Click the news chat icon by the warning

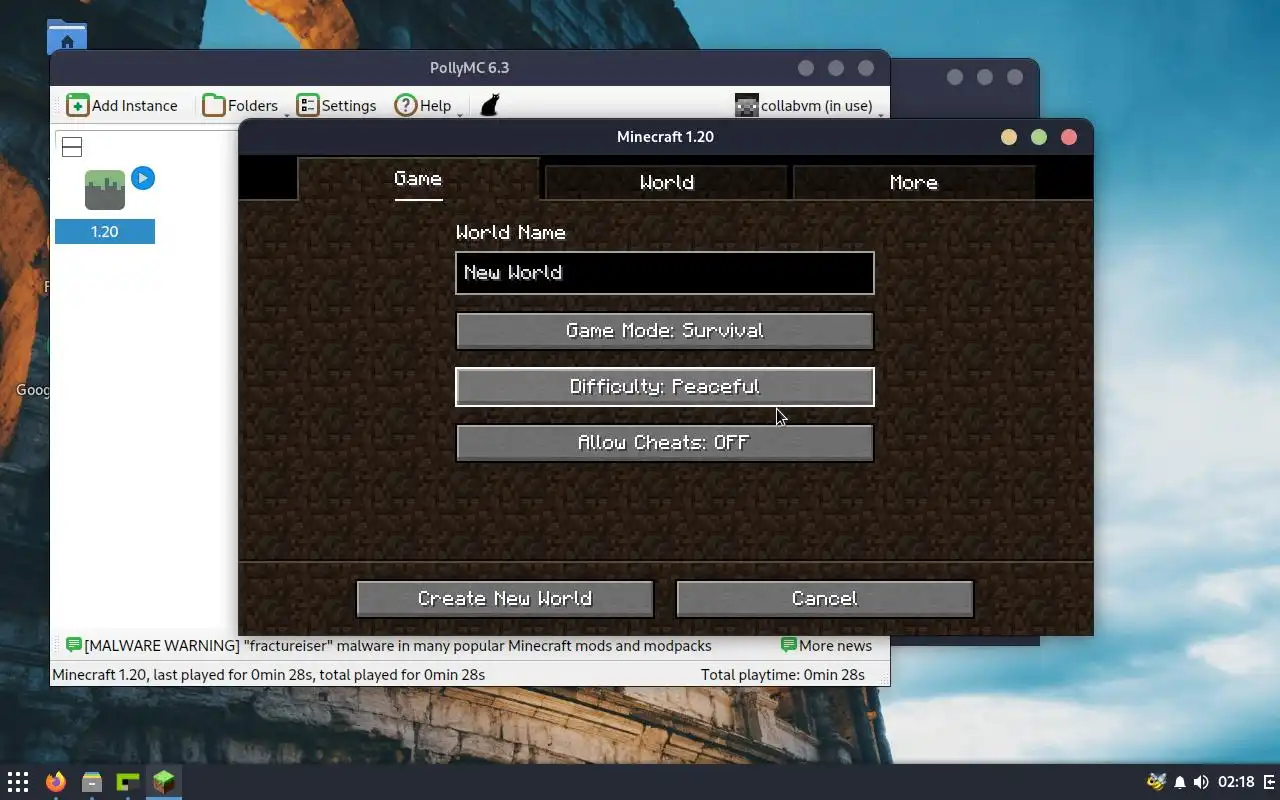73,646
